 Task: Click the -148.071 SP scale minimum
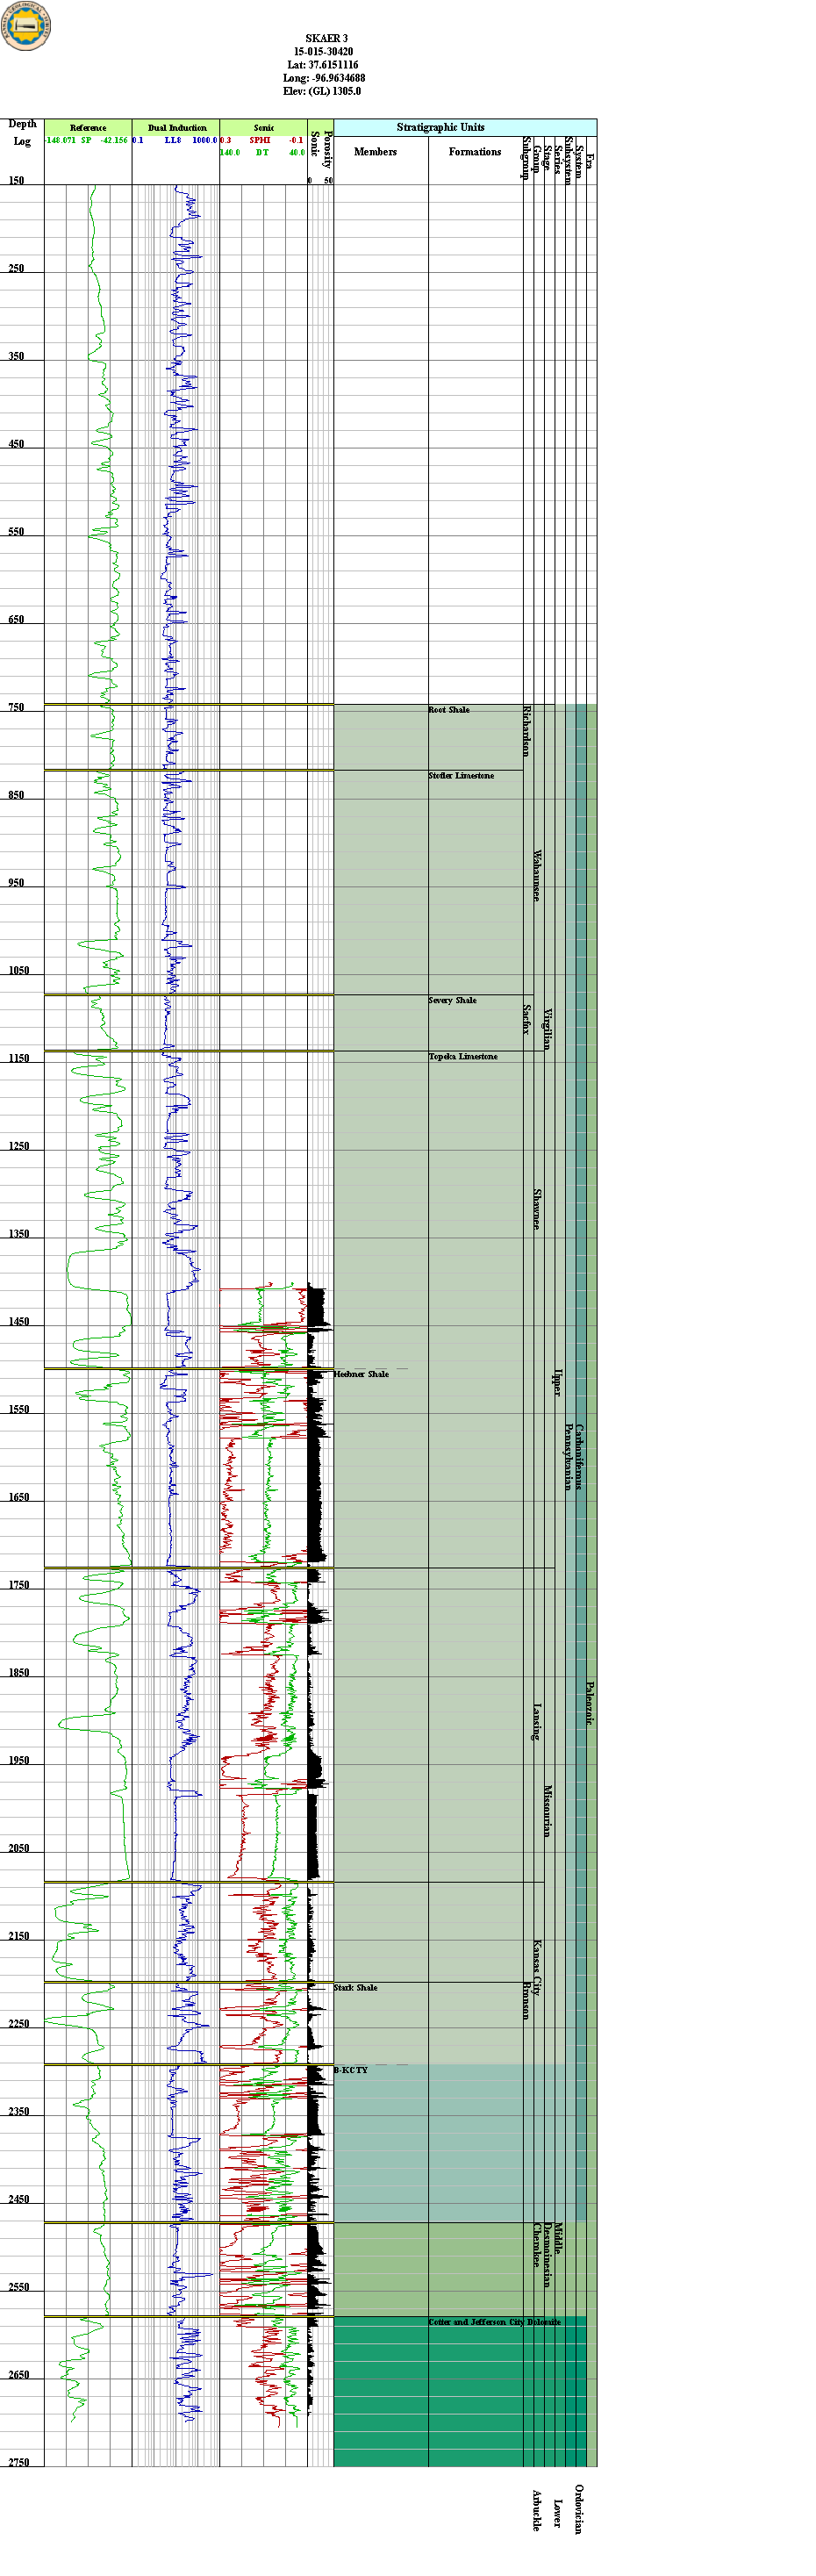(60, 140)
